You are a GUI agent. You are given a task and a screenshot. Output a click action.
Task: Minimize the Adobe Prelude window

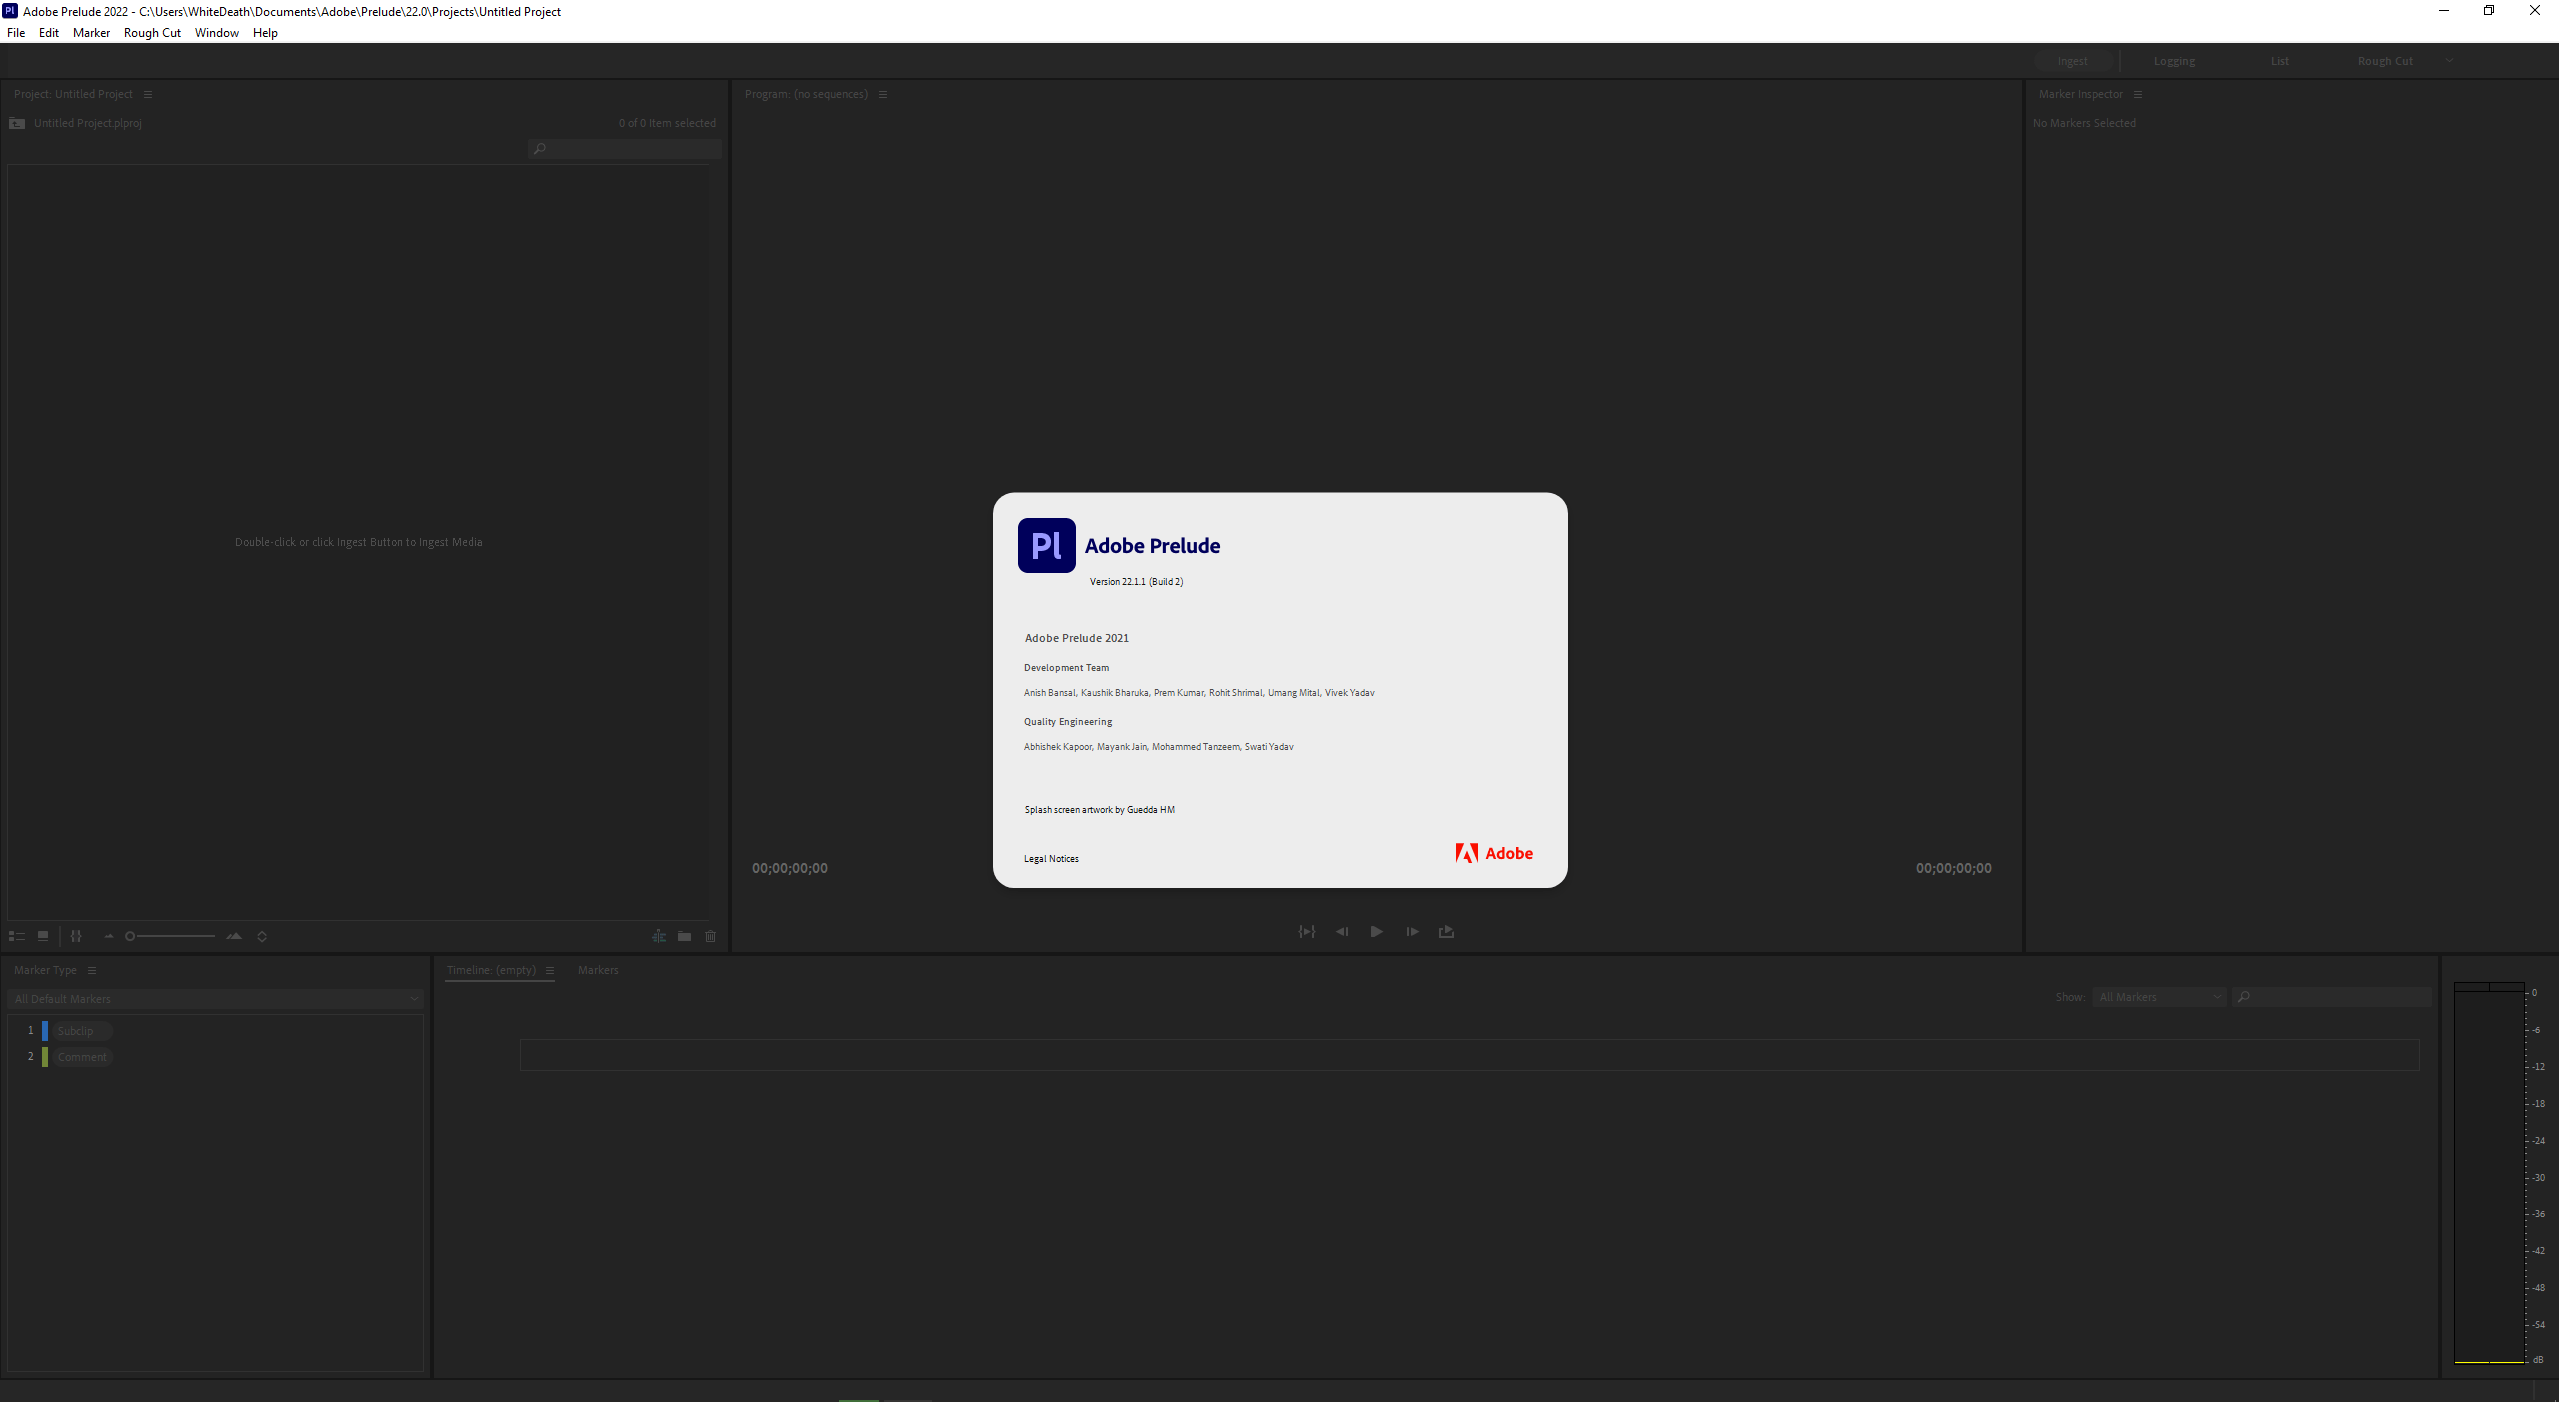2444,11
